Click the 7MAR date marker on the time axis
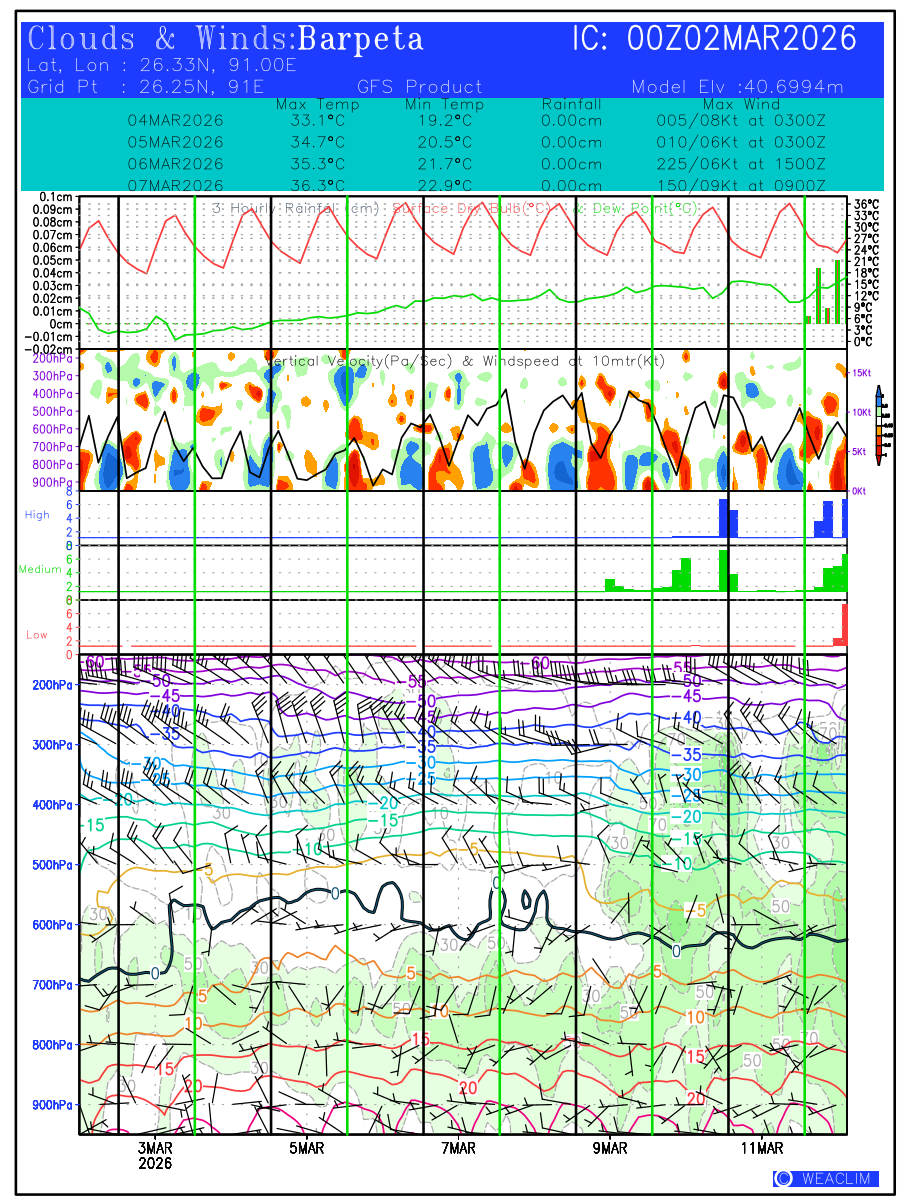 point(458,1149)
